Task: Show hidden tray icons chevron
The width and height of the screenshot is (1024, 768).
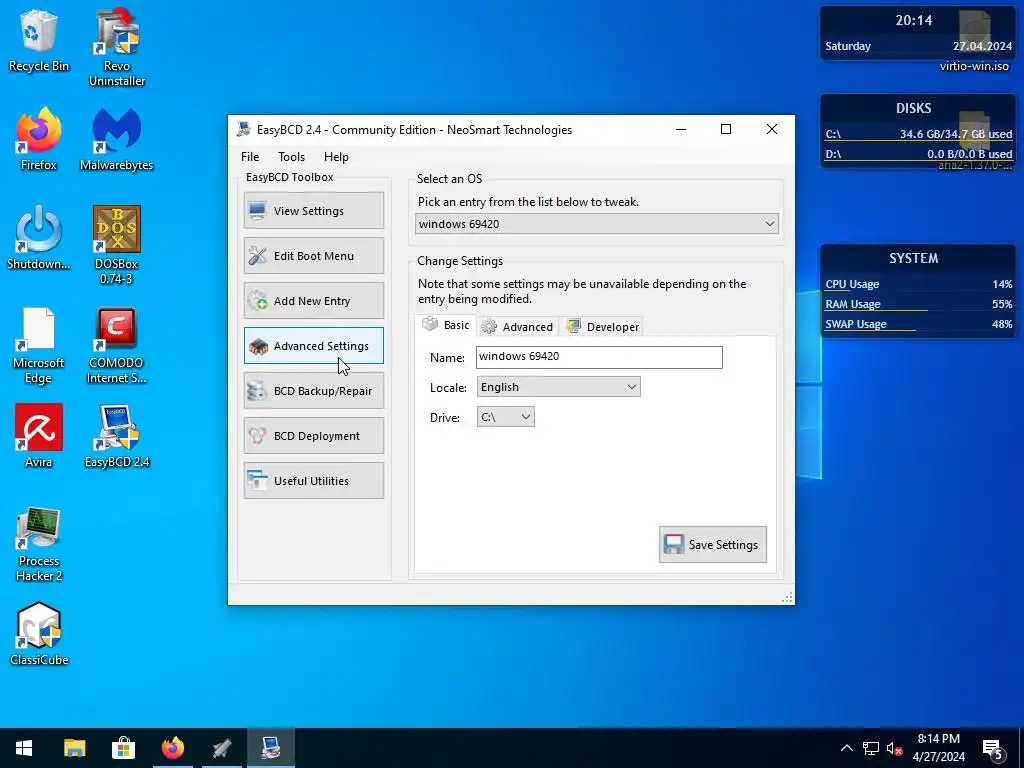Action: click(846, 748)
